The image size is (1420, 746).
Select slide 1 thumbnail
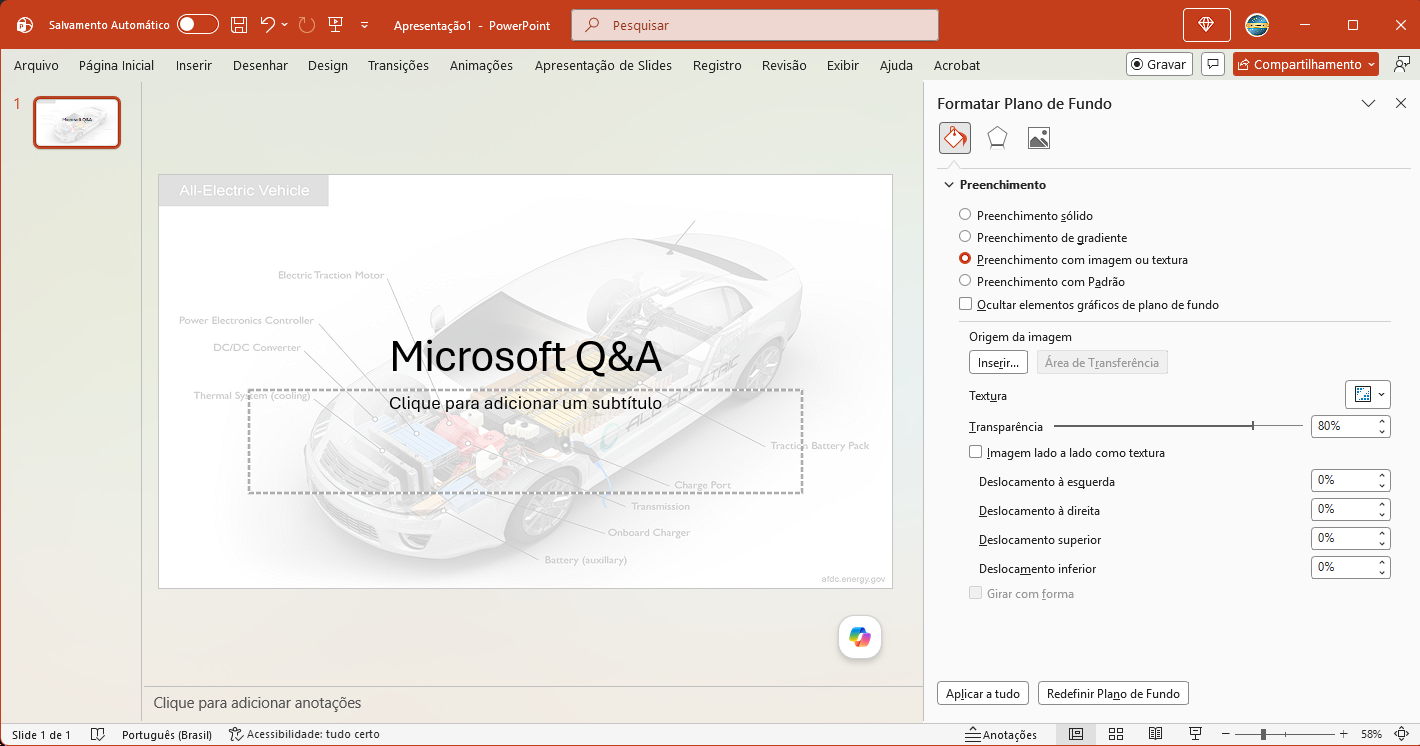(x=77, y=122)
